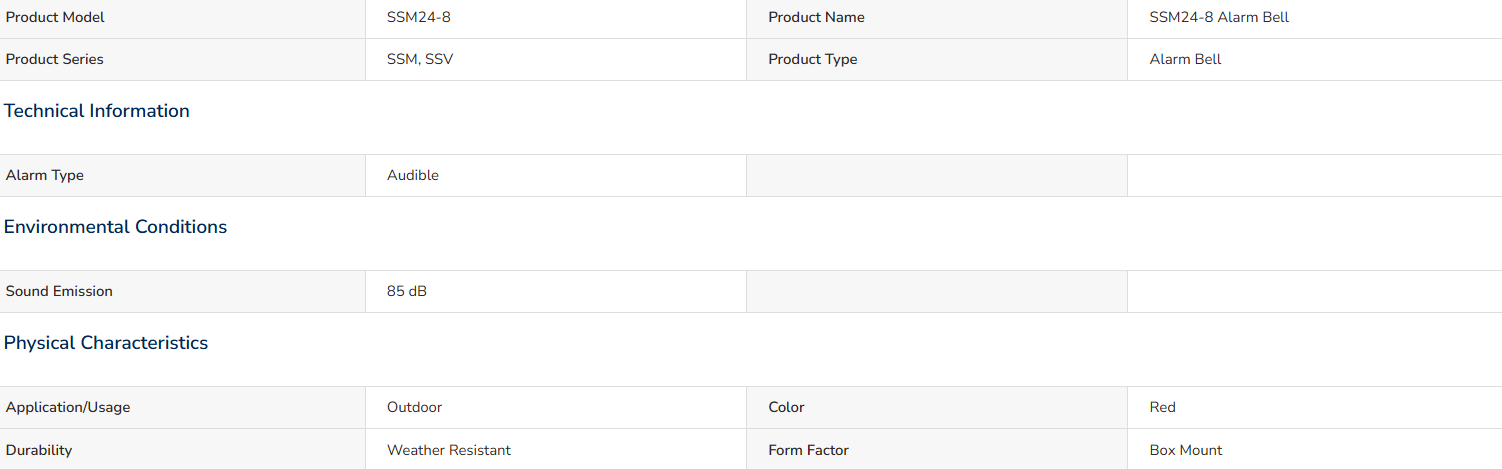
Task: Click the Product Type label
Action: click(812, 59)
